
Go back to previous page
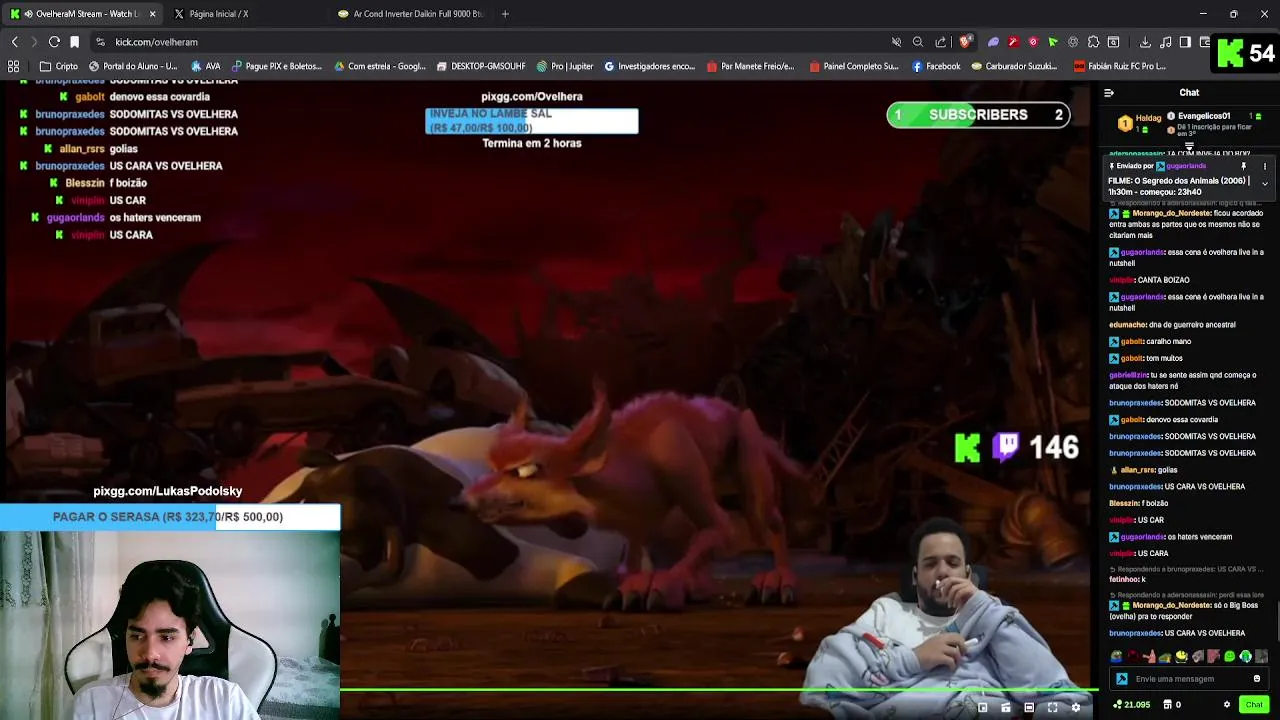[14, 42]
